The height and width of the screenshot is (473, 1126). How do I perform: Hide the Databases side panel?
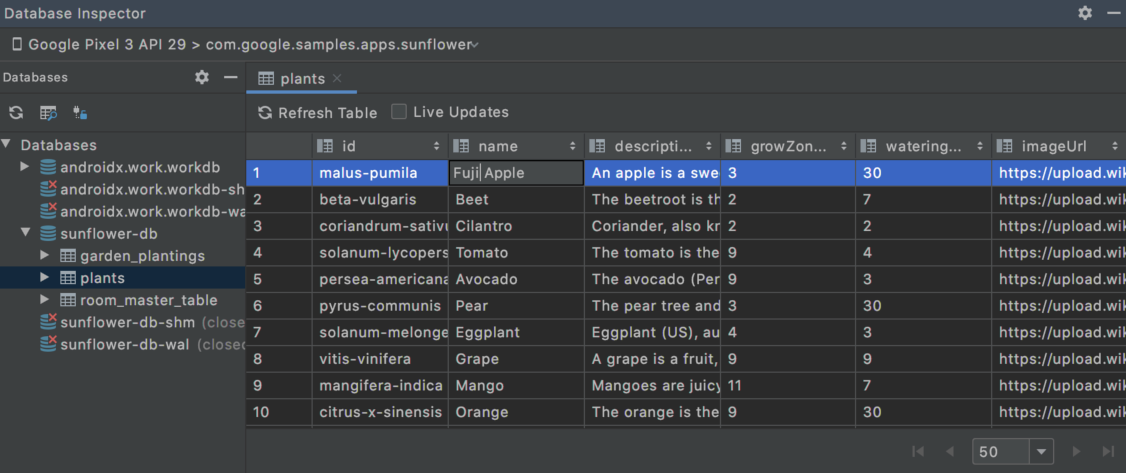(x=230, y=78)
